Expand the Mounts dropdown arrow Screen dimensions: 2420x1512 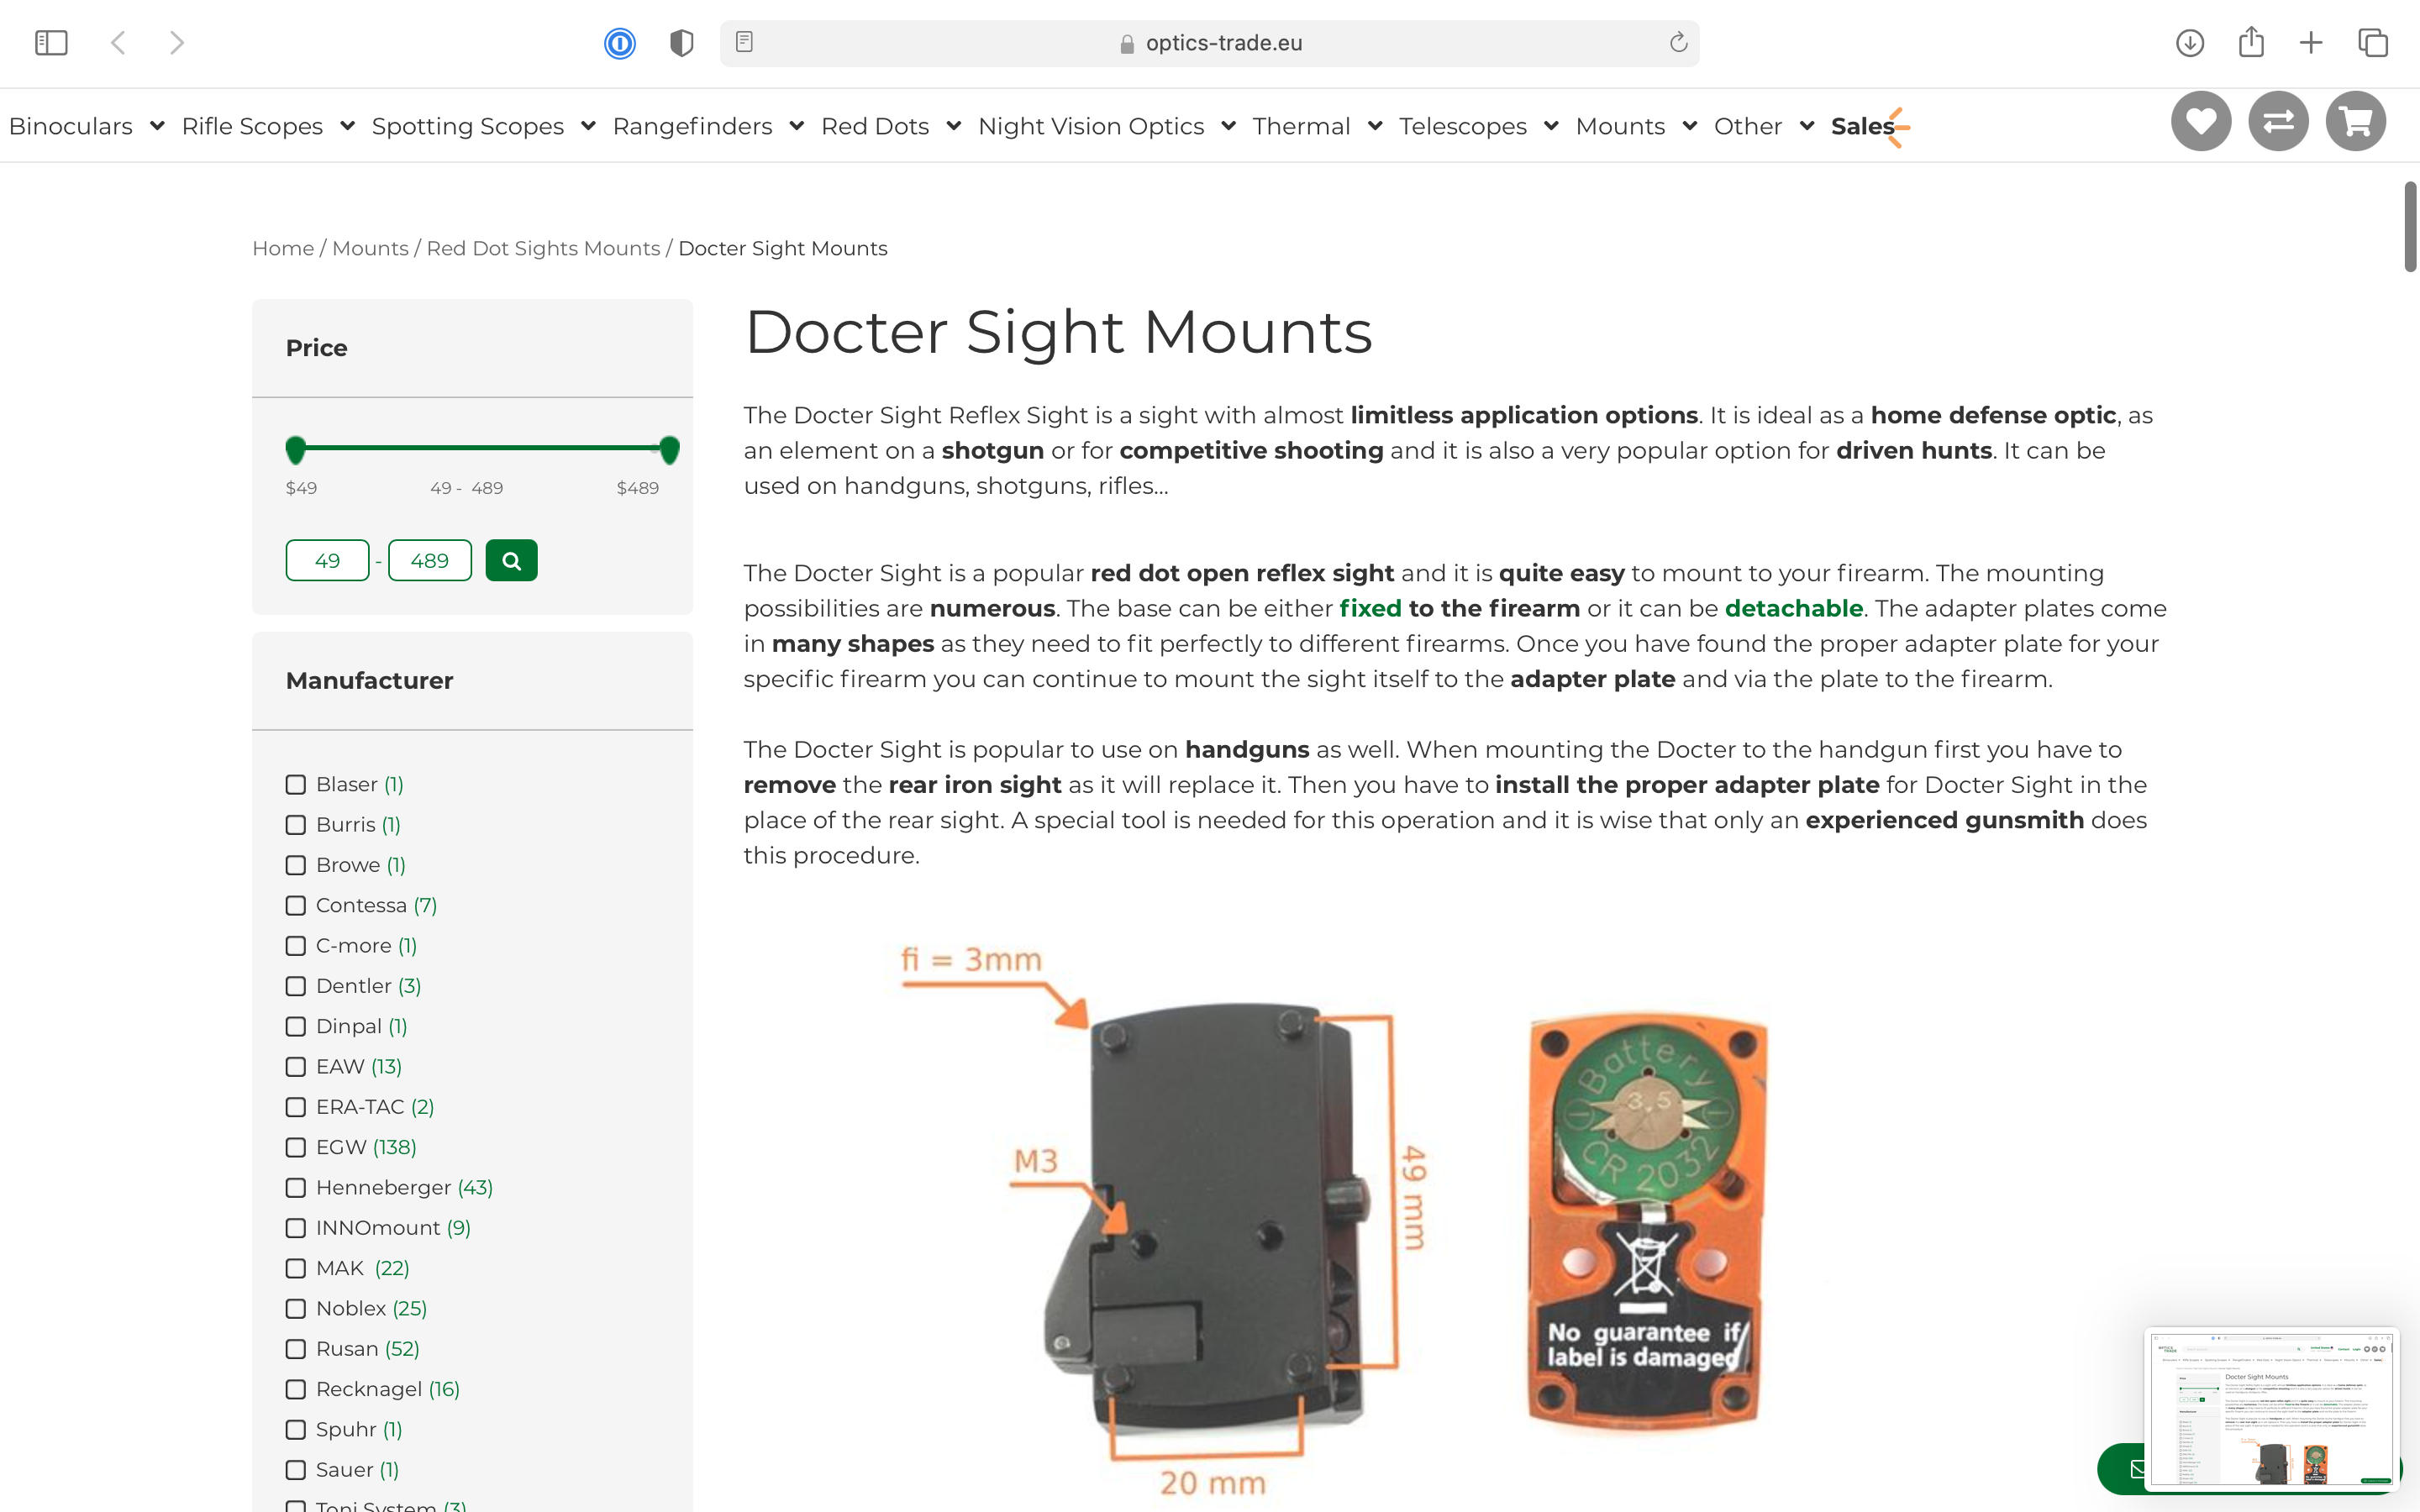pyautogui.click(x=1689, y=126)
